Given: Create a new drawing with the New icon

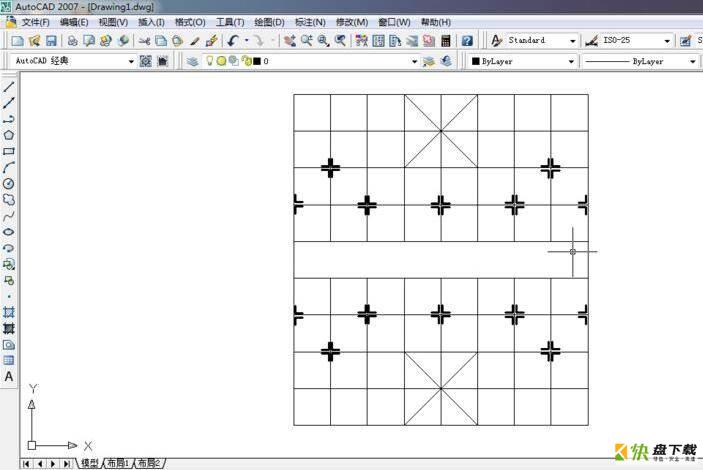Looking at the screenshot, I should click(17, 41).
